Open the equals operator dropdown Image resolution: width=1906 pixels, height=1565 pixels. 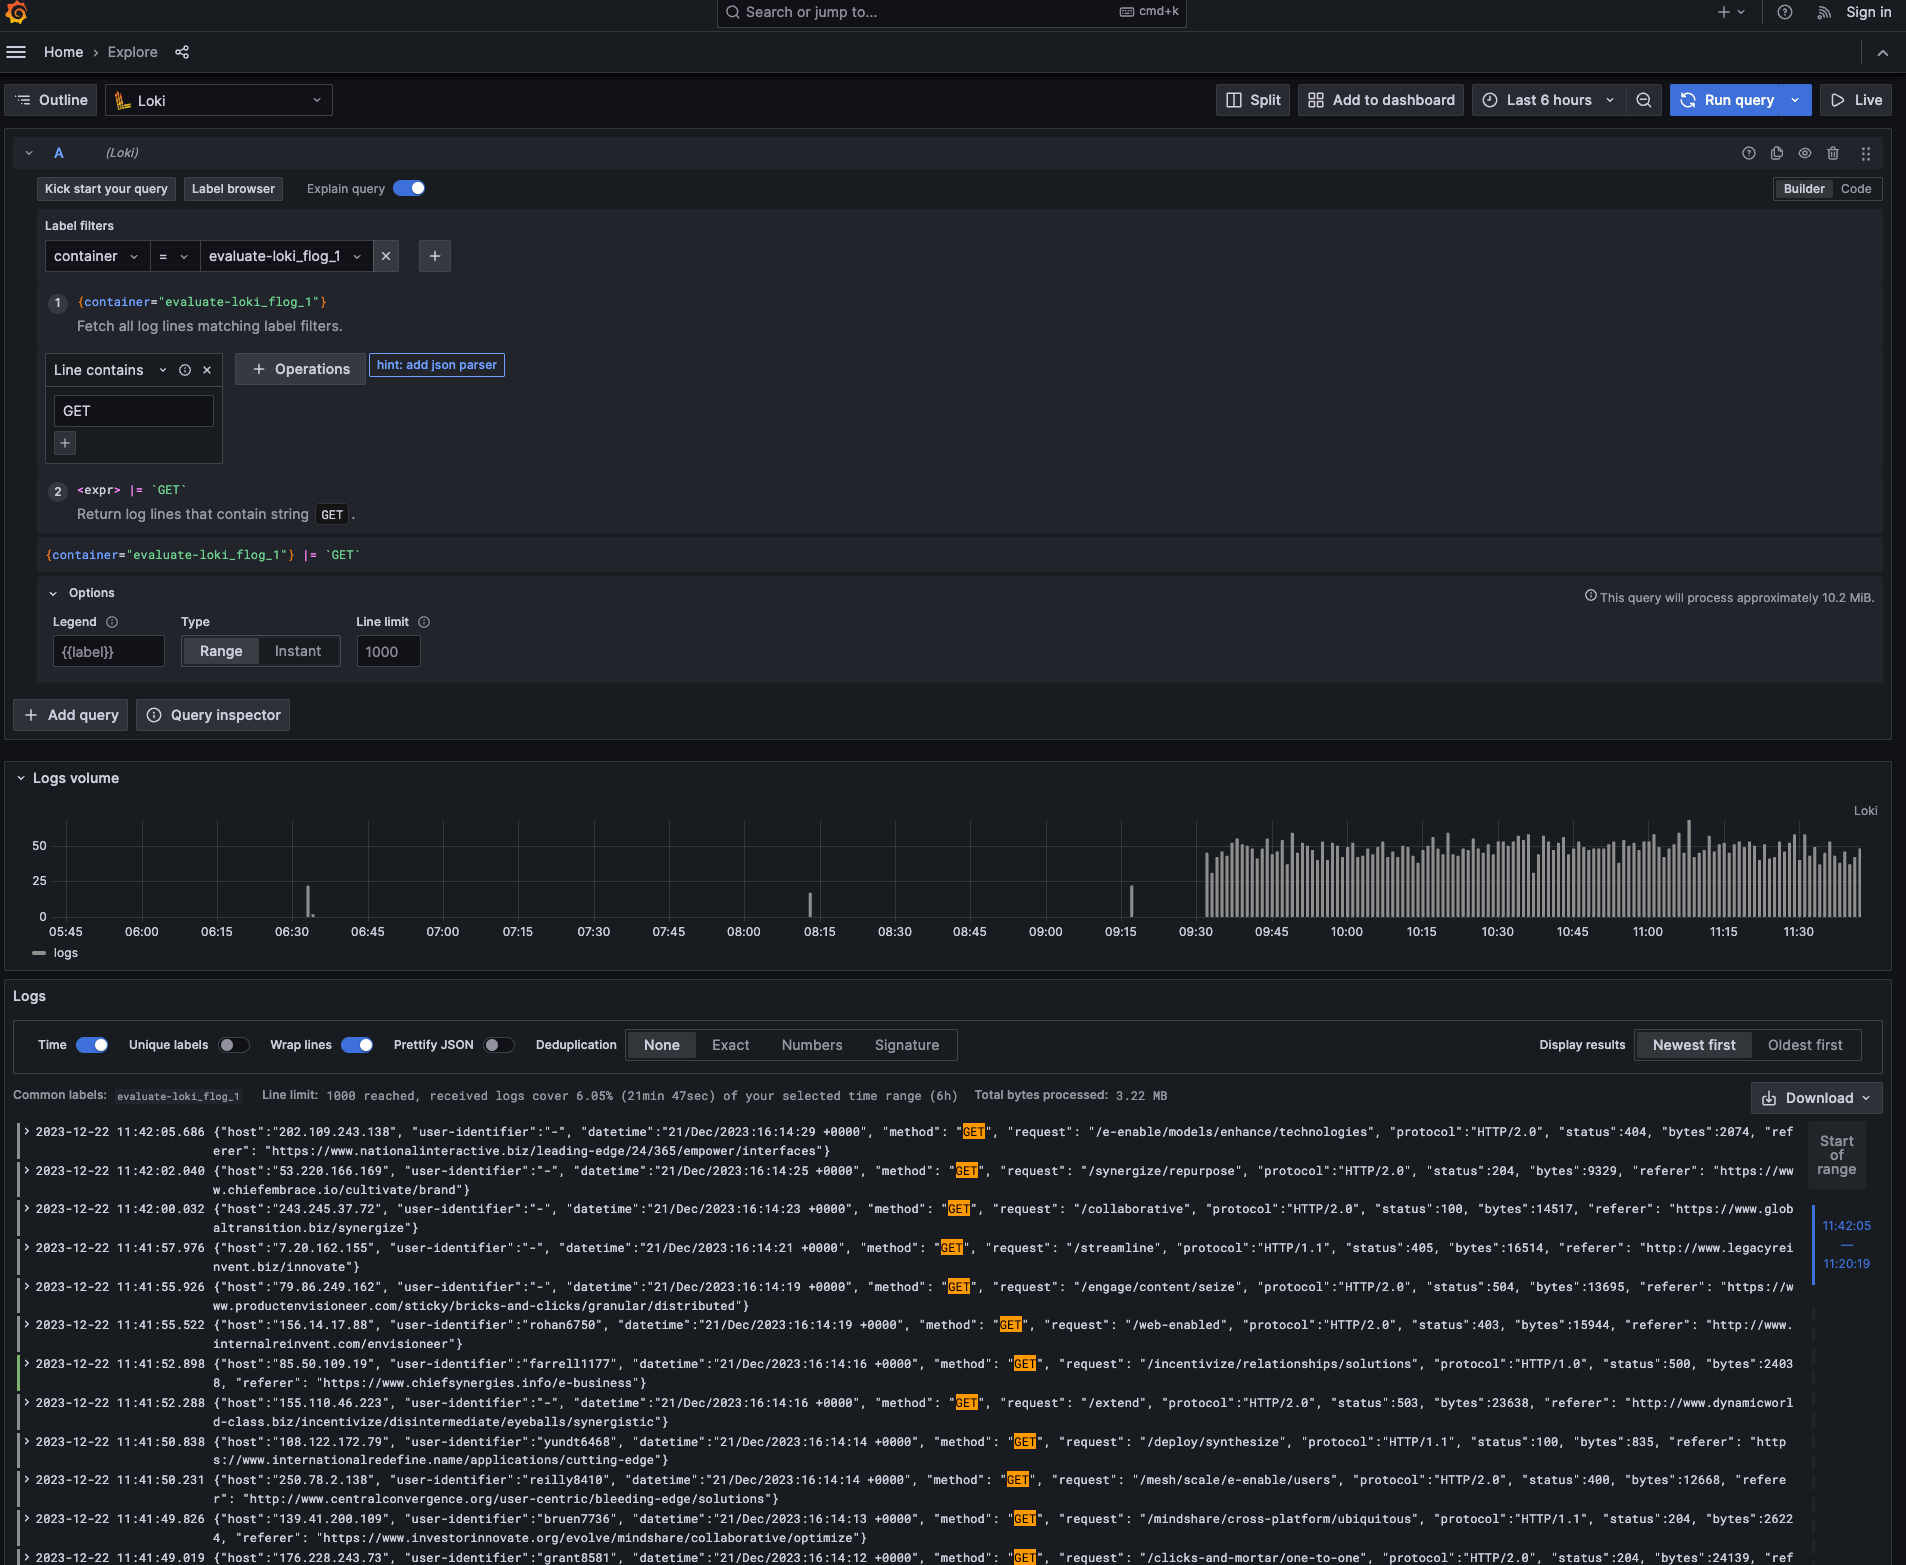(174, 256)
